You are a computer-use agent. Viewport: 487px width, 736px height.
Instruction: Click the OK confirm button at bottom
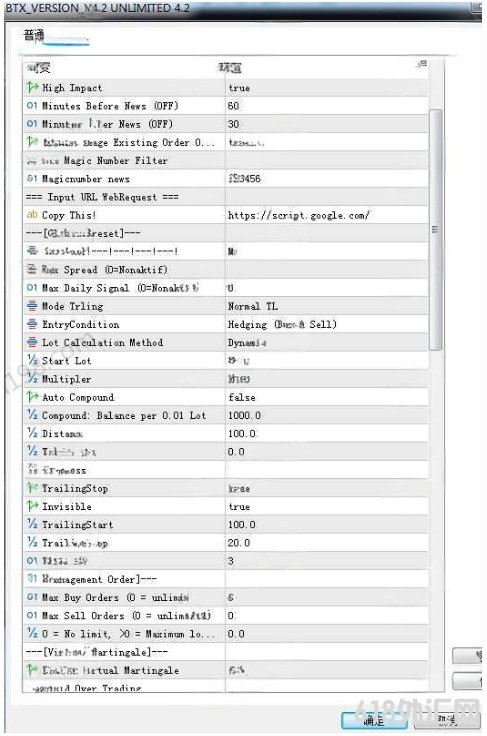tap(373, 721)
